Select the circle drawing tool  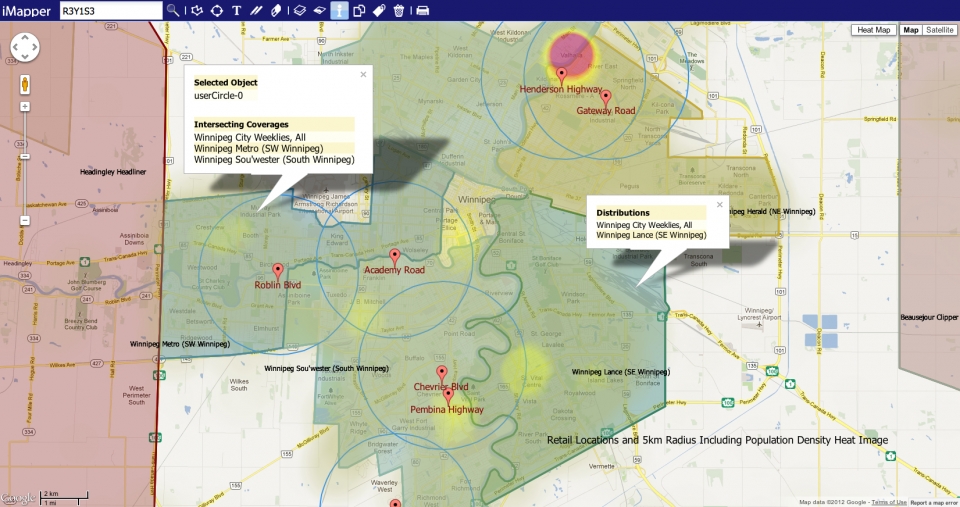click(217, 10)
